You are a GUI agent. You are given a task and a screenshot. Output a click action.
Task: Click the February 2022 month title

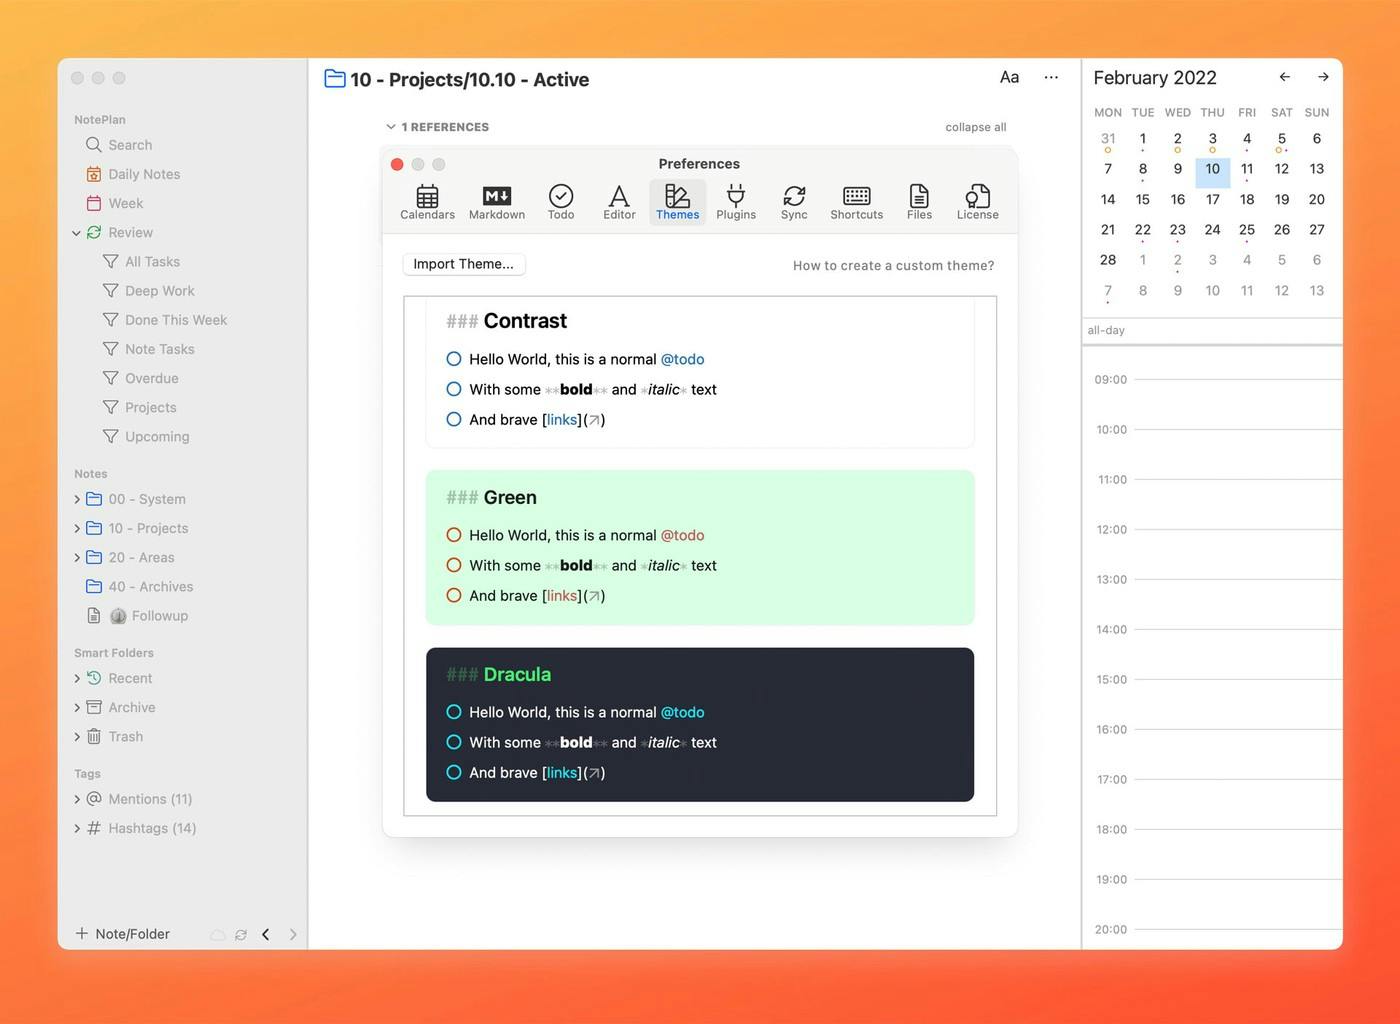coord(1155,78)
